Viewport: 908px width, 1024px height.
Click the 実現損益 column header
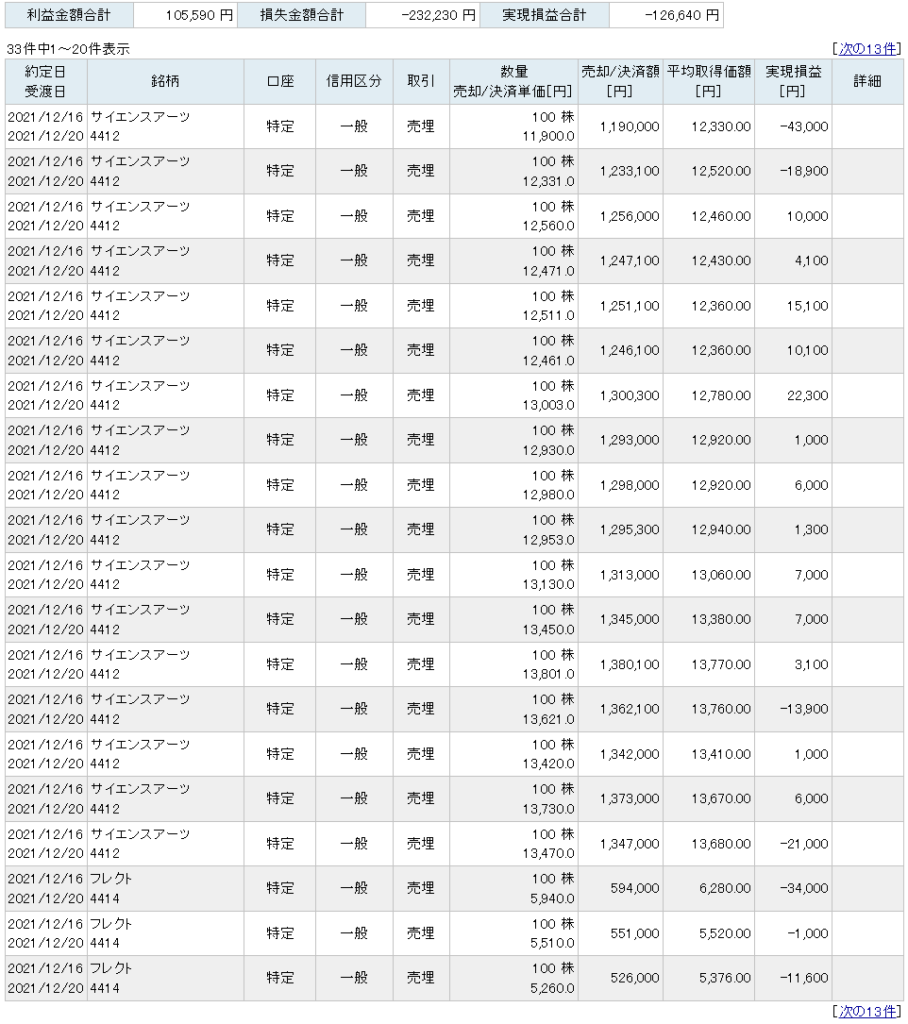(x=793, y=82)
